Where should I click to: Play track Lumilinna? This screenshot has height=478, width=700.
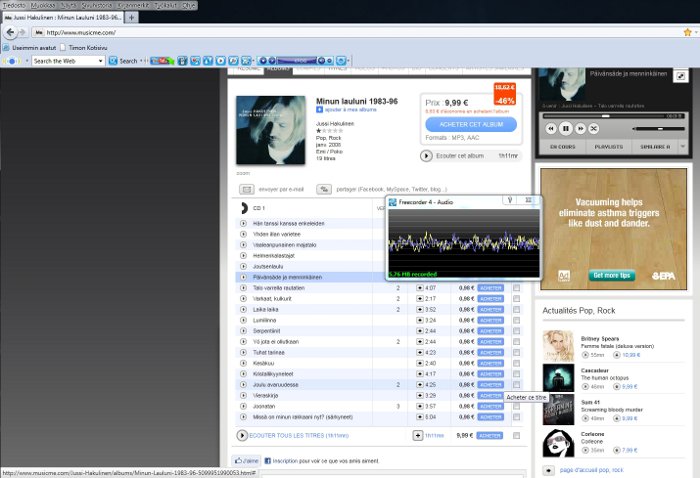(x=243, y=320)
